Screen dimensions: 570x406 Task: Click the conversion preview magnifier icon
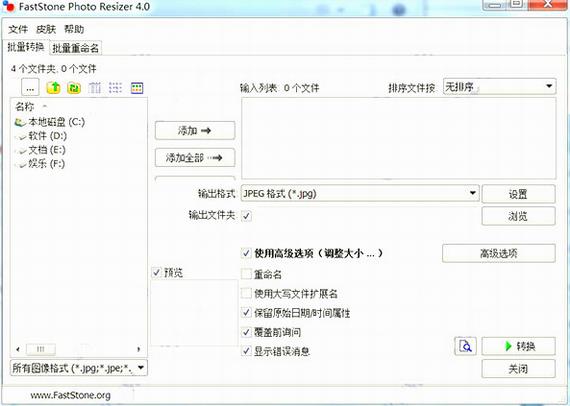coord(466,346)
